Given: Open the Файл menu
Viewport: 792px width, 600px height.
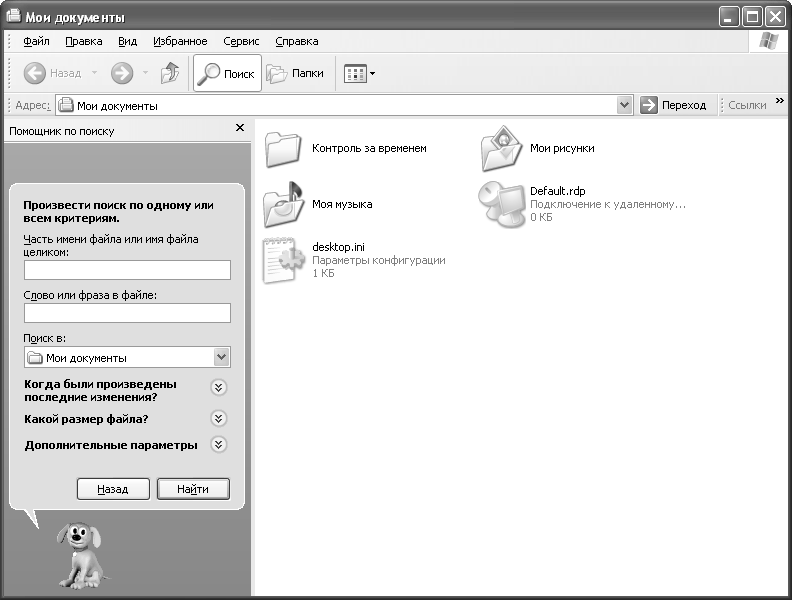Looking at the screenshot, I should (x=36, y=41).
